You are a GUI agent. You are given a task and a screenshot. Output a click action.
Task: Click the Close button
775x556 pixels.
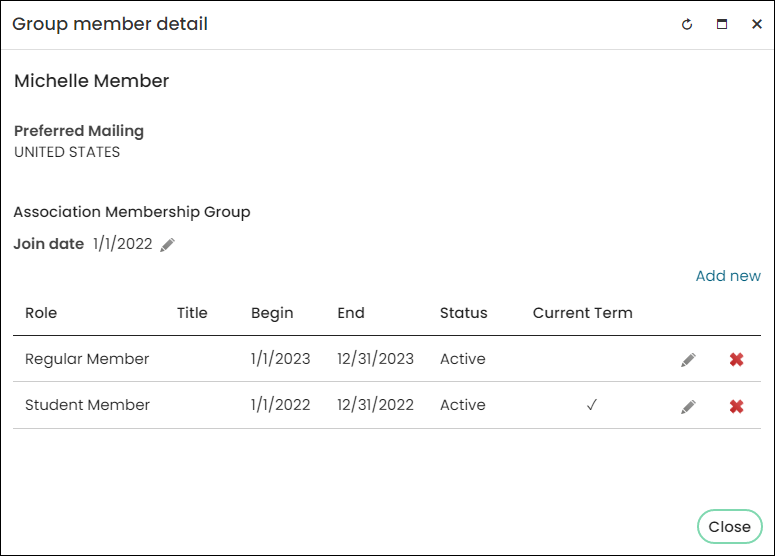pyautogui.click(x=730, y=527)
